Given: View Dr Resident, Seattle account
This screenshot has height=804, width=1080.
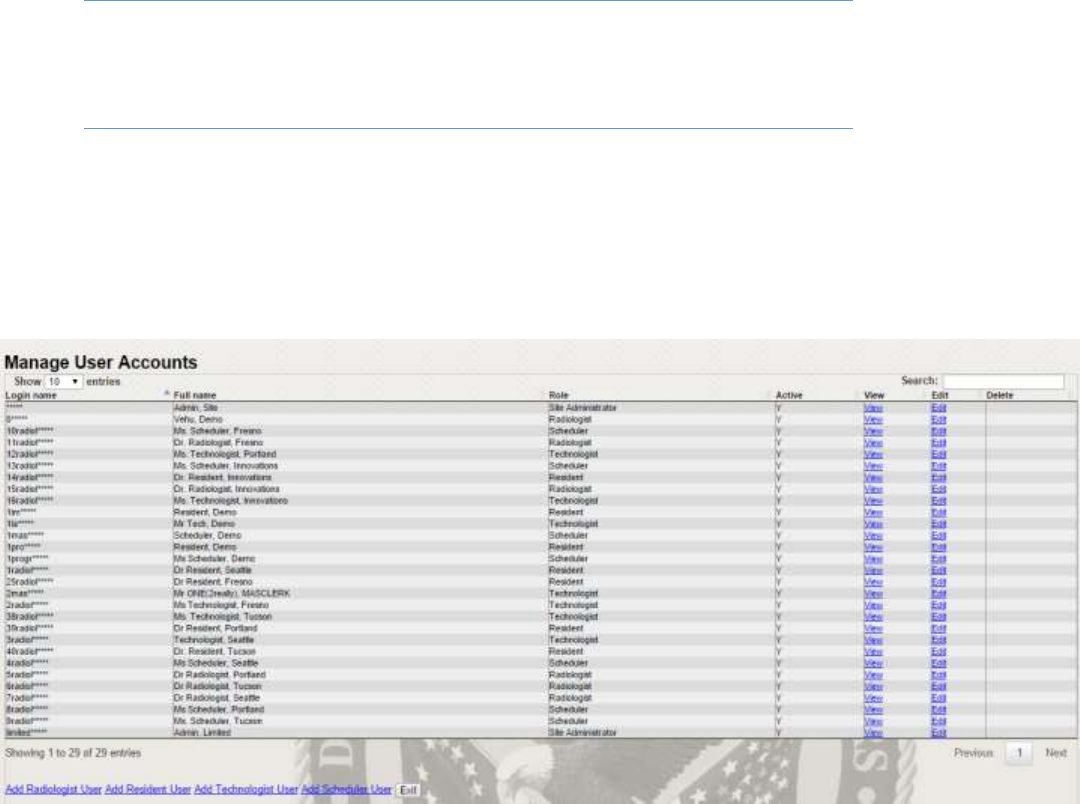Looking at the screenshot, I should pos(873,570).
